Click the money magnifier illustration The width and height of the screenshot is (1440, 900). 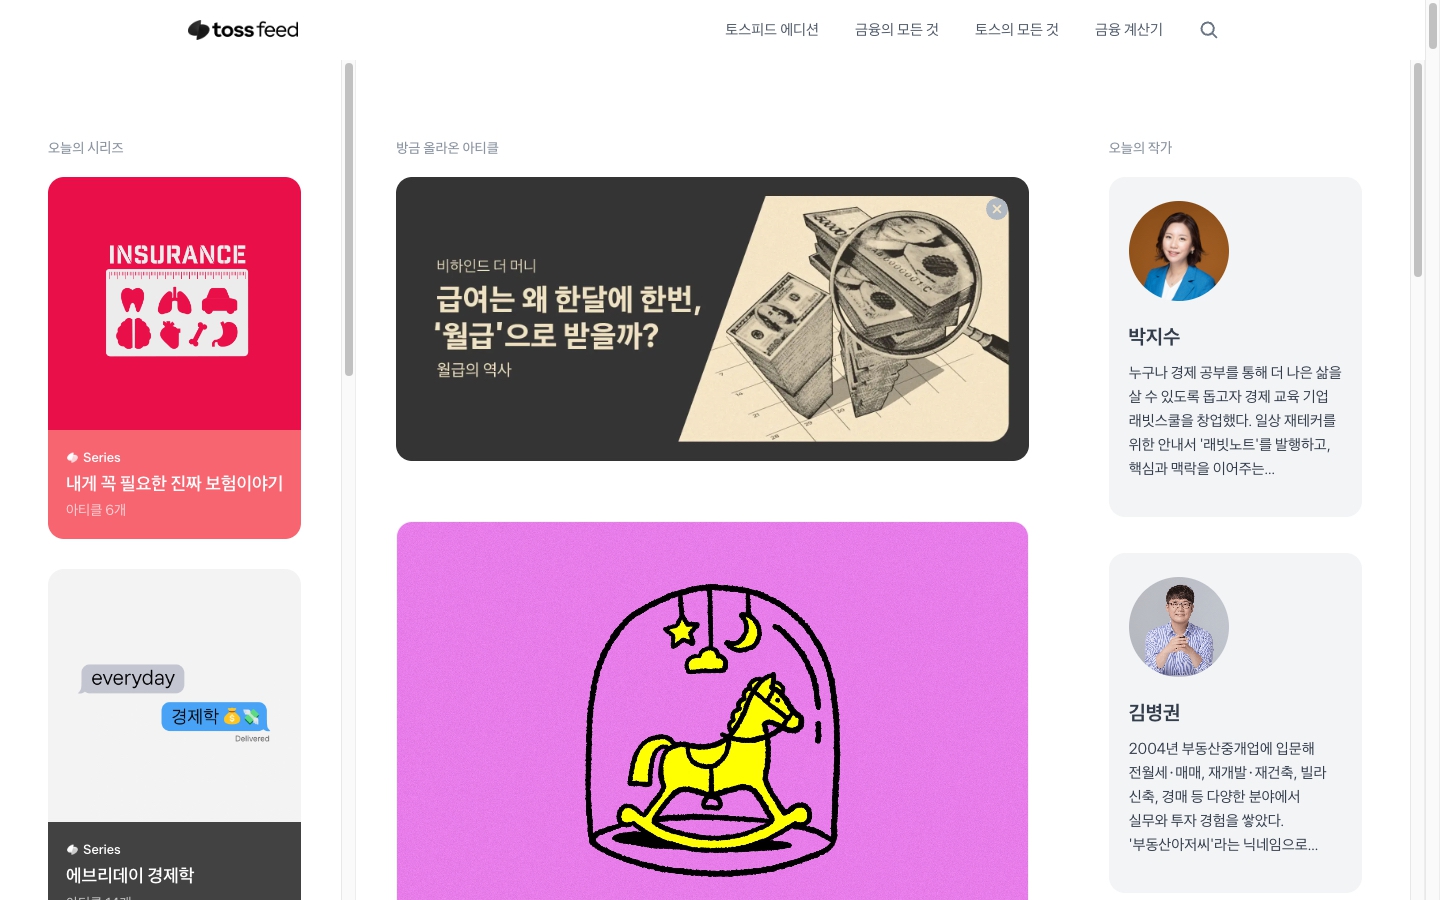point(844,319)
